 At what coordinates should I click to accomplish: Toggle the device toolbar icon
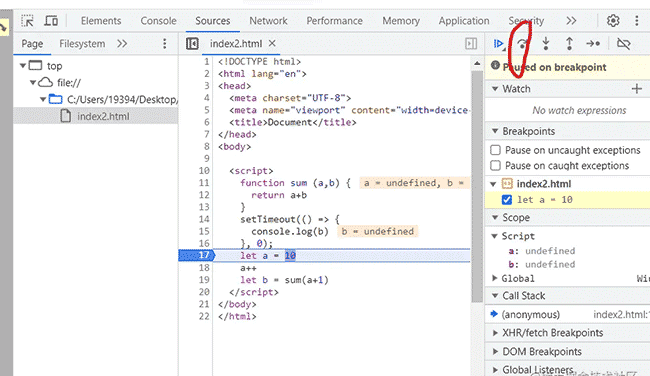point(51,21)
